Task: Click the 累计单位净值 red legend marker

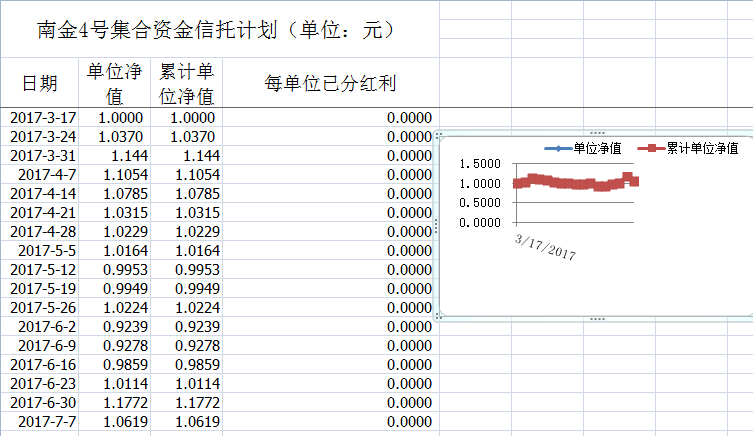Action: click(651, 148)
